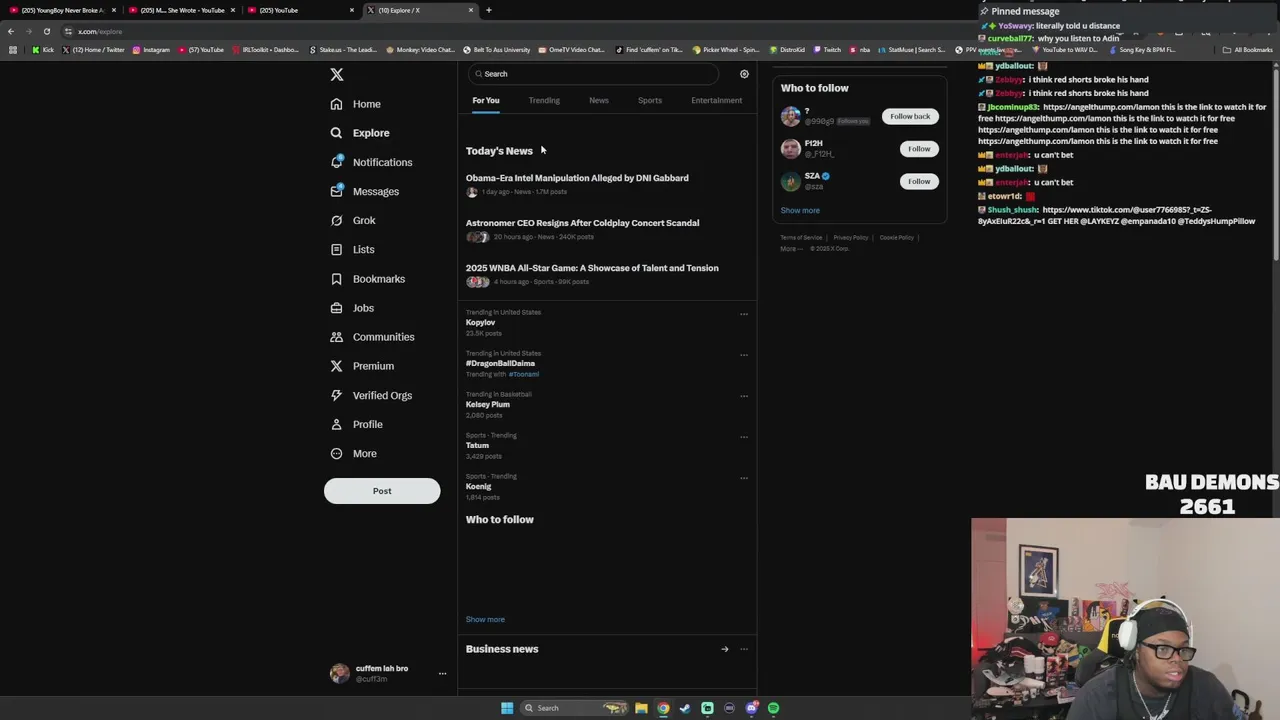Open the Privacy Policy link
Screen dimensions: 1280x720
tap(851, 238)
